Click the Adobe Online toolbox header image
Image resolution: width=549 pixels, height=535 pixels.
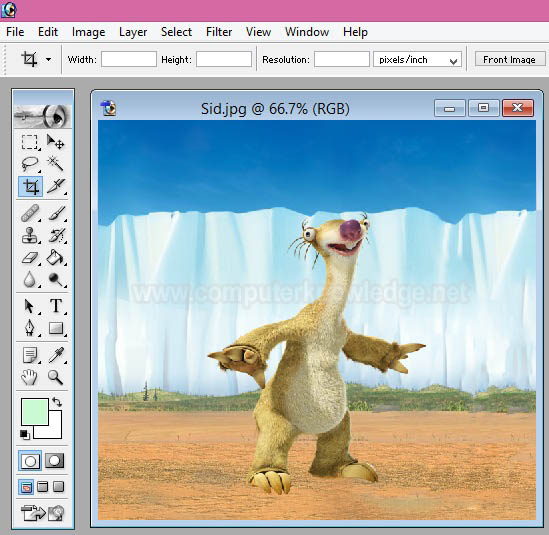coord(43,116)
